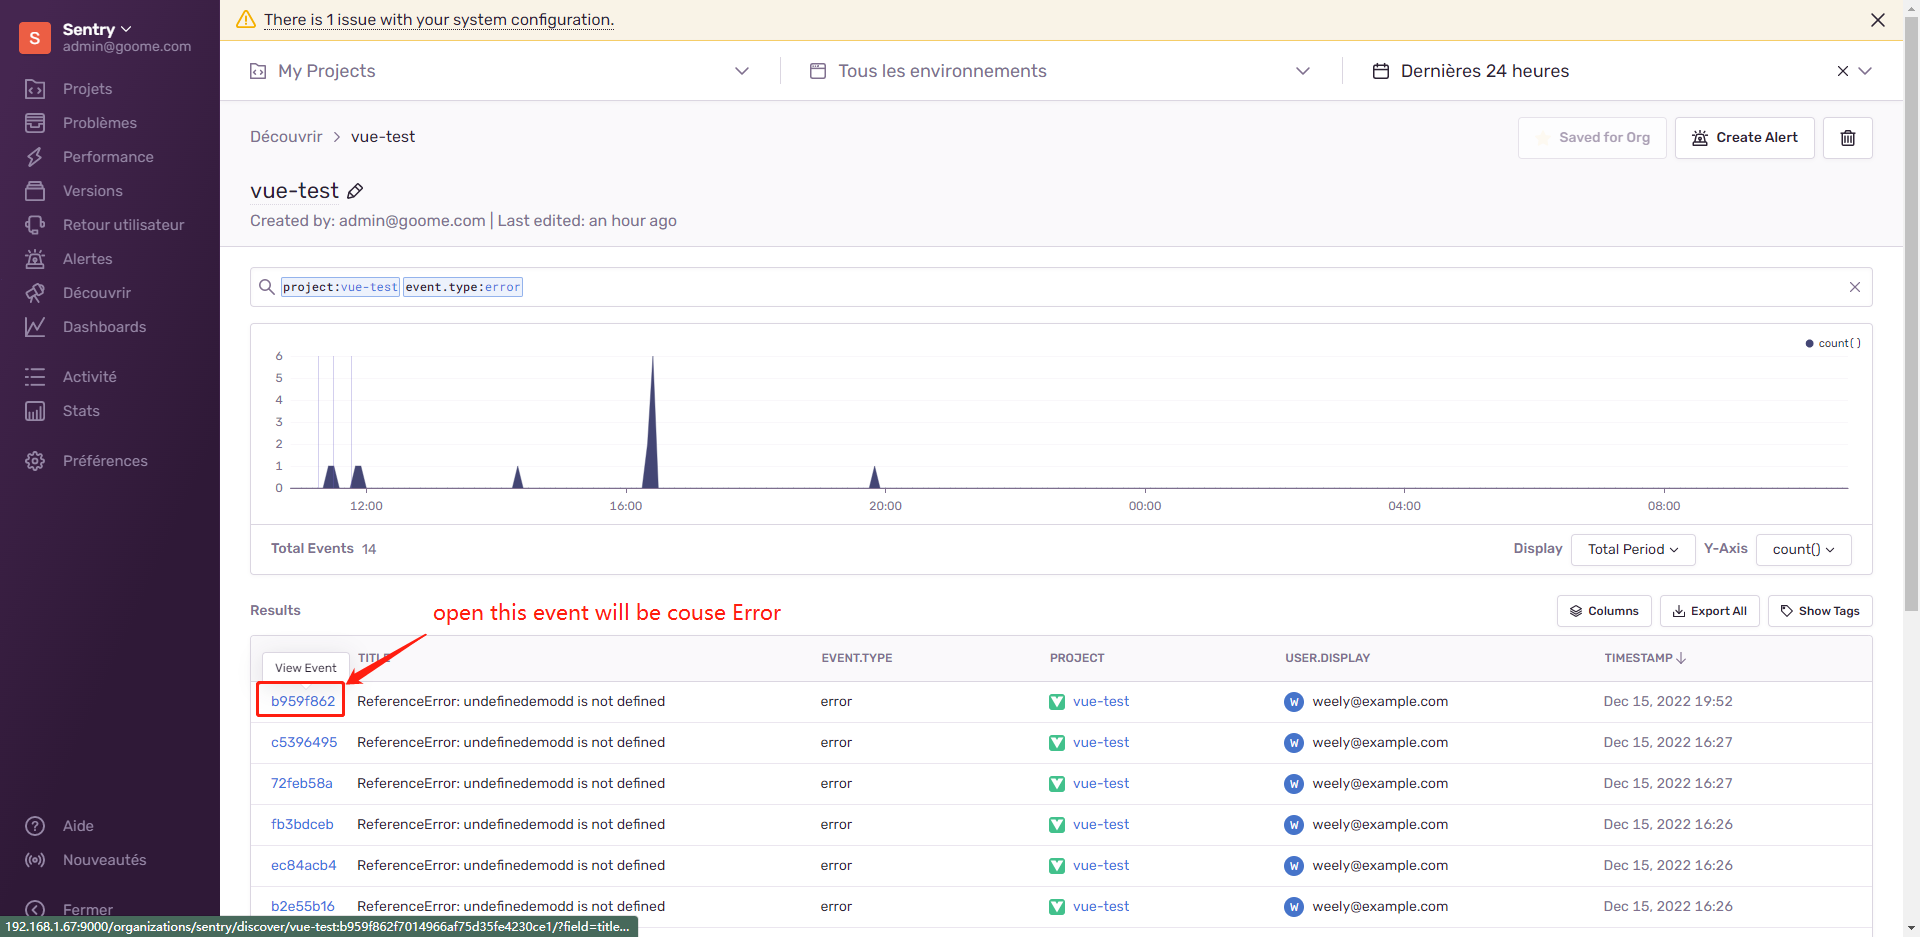Open Problèmes from the sidebar
Image resolution: width=1920 pixels, height=937 pixels.
tap(99, 122)
